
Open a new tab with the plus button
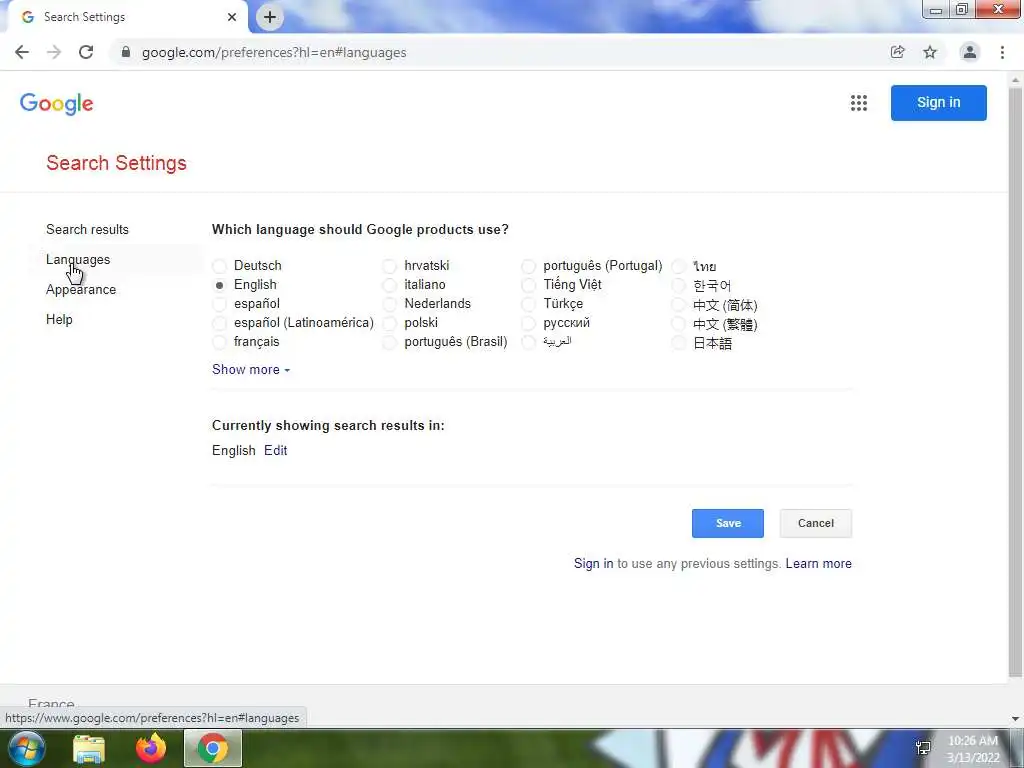pos(270,17)
